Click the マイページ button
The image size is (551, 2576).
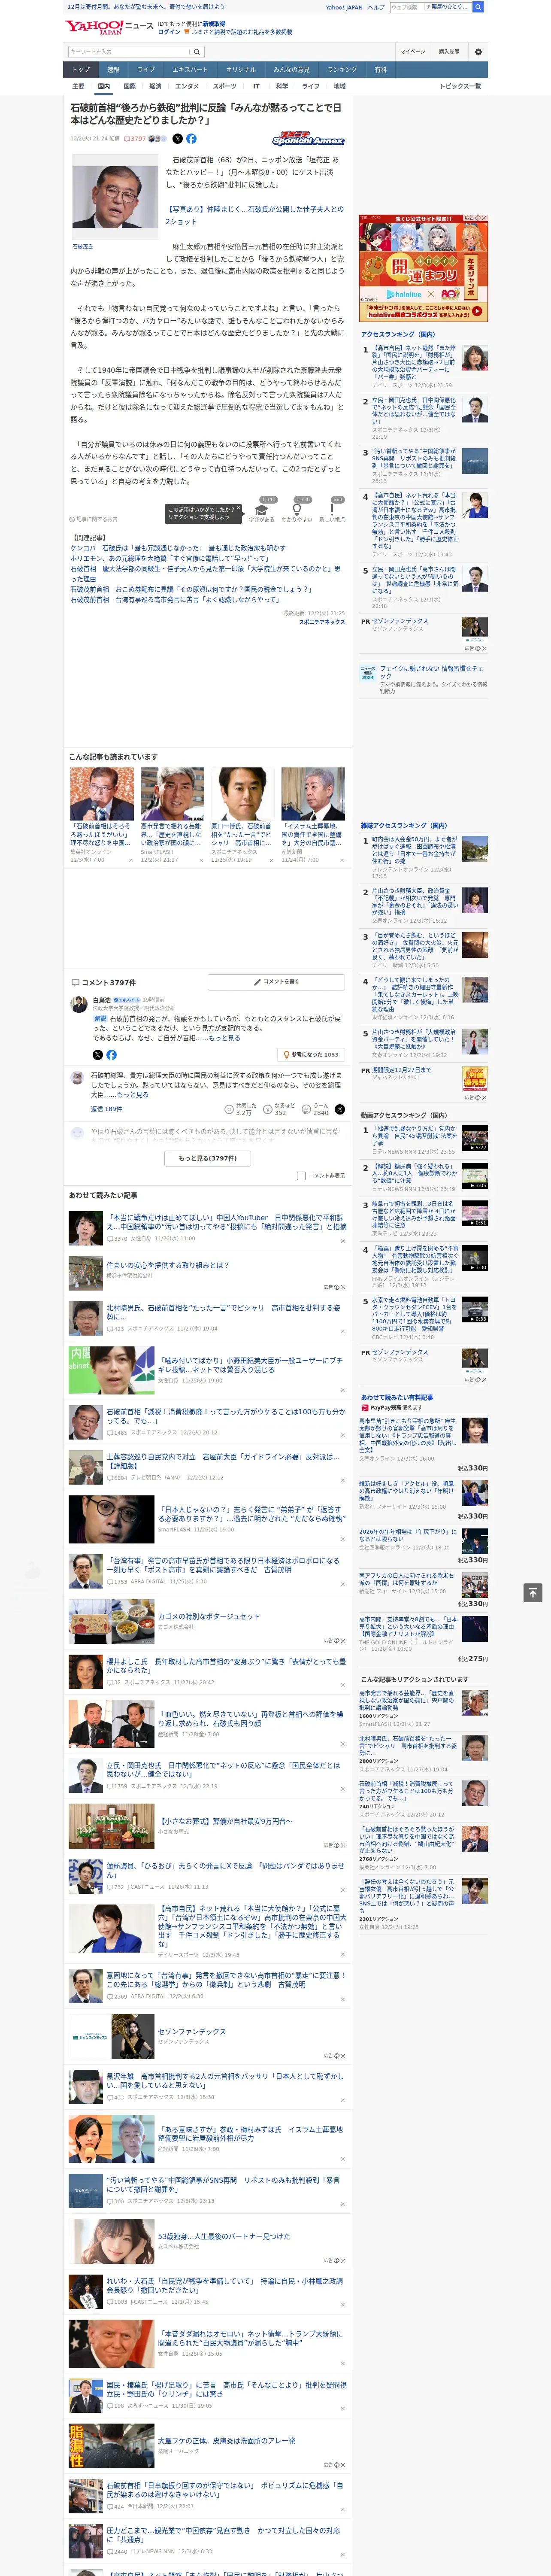pyautogui.click(x=413, y=52)
